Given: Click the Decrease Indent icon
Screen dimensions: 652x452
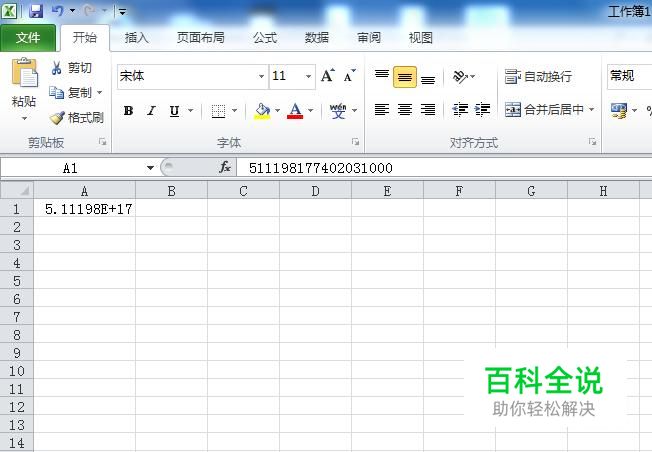Looking at the screenshot, I should coord(460,110).
